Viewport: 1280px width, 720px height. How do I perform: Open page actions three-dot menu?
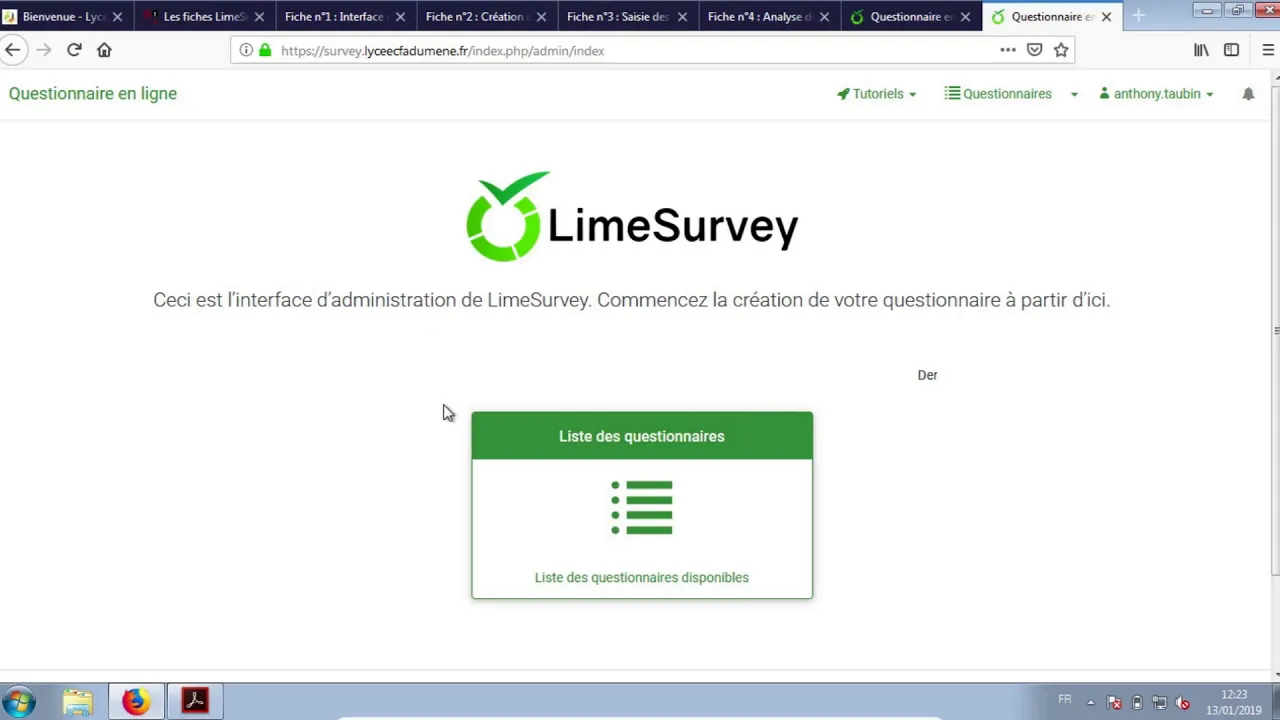(1008, 50)
